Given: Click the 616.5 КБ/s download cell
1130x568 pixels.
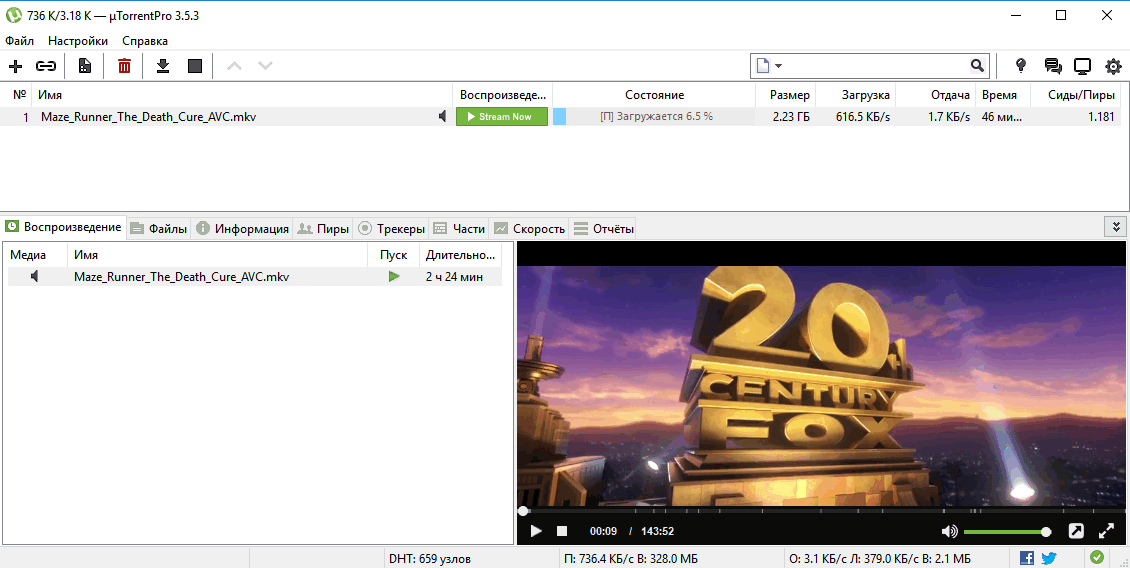Looking at the screenshot, I should point(863,117).
